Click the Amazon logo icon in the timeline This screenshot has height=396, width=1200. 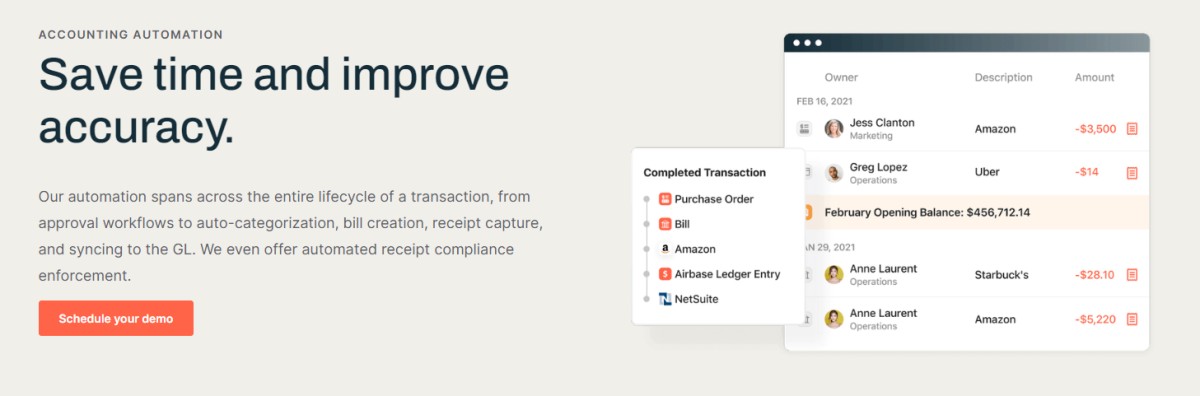coord(665,249)
